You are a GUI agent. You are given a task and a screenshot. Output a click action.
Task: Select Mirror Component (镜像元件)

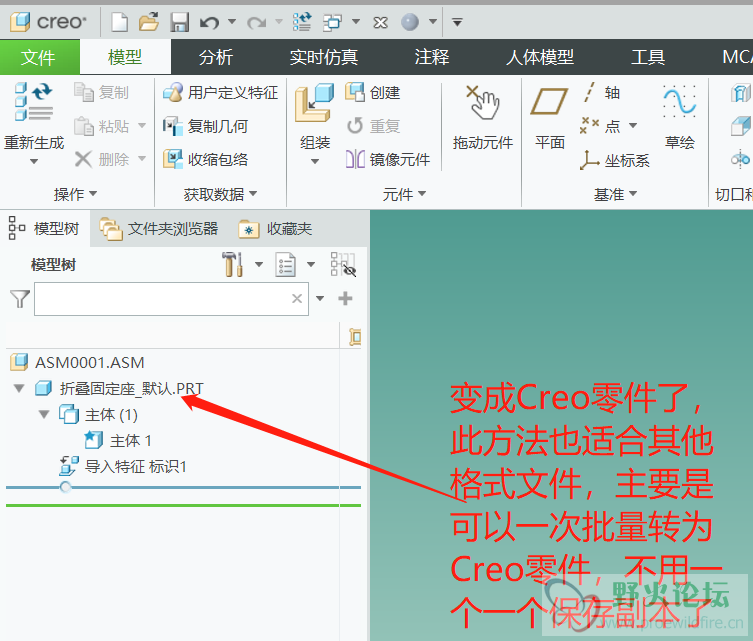pos(388,159)
